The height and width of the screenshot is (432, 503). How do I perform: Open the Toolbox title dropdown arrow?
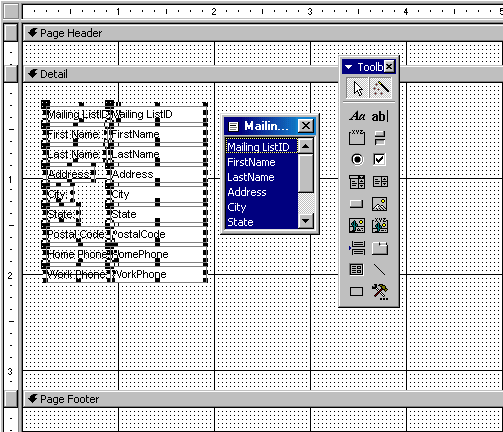pyautogui.click(x=349, y=67)
